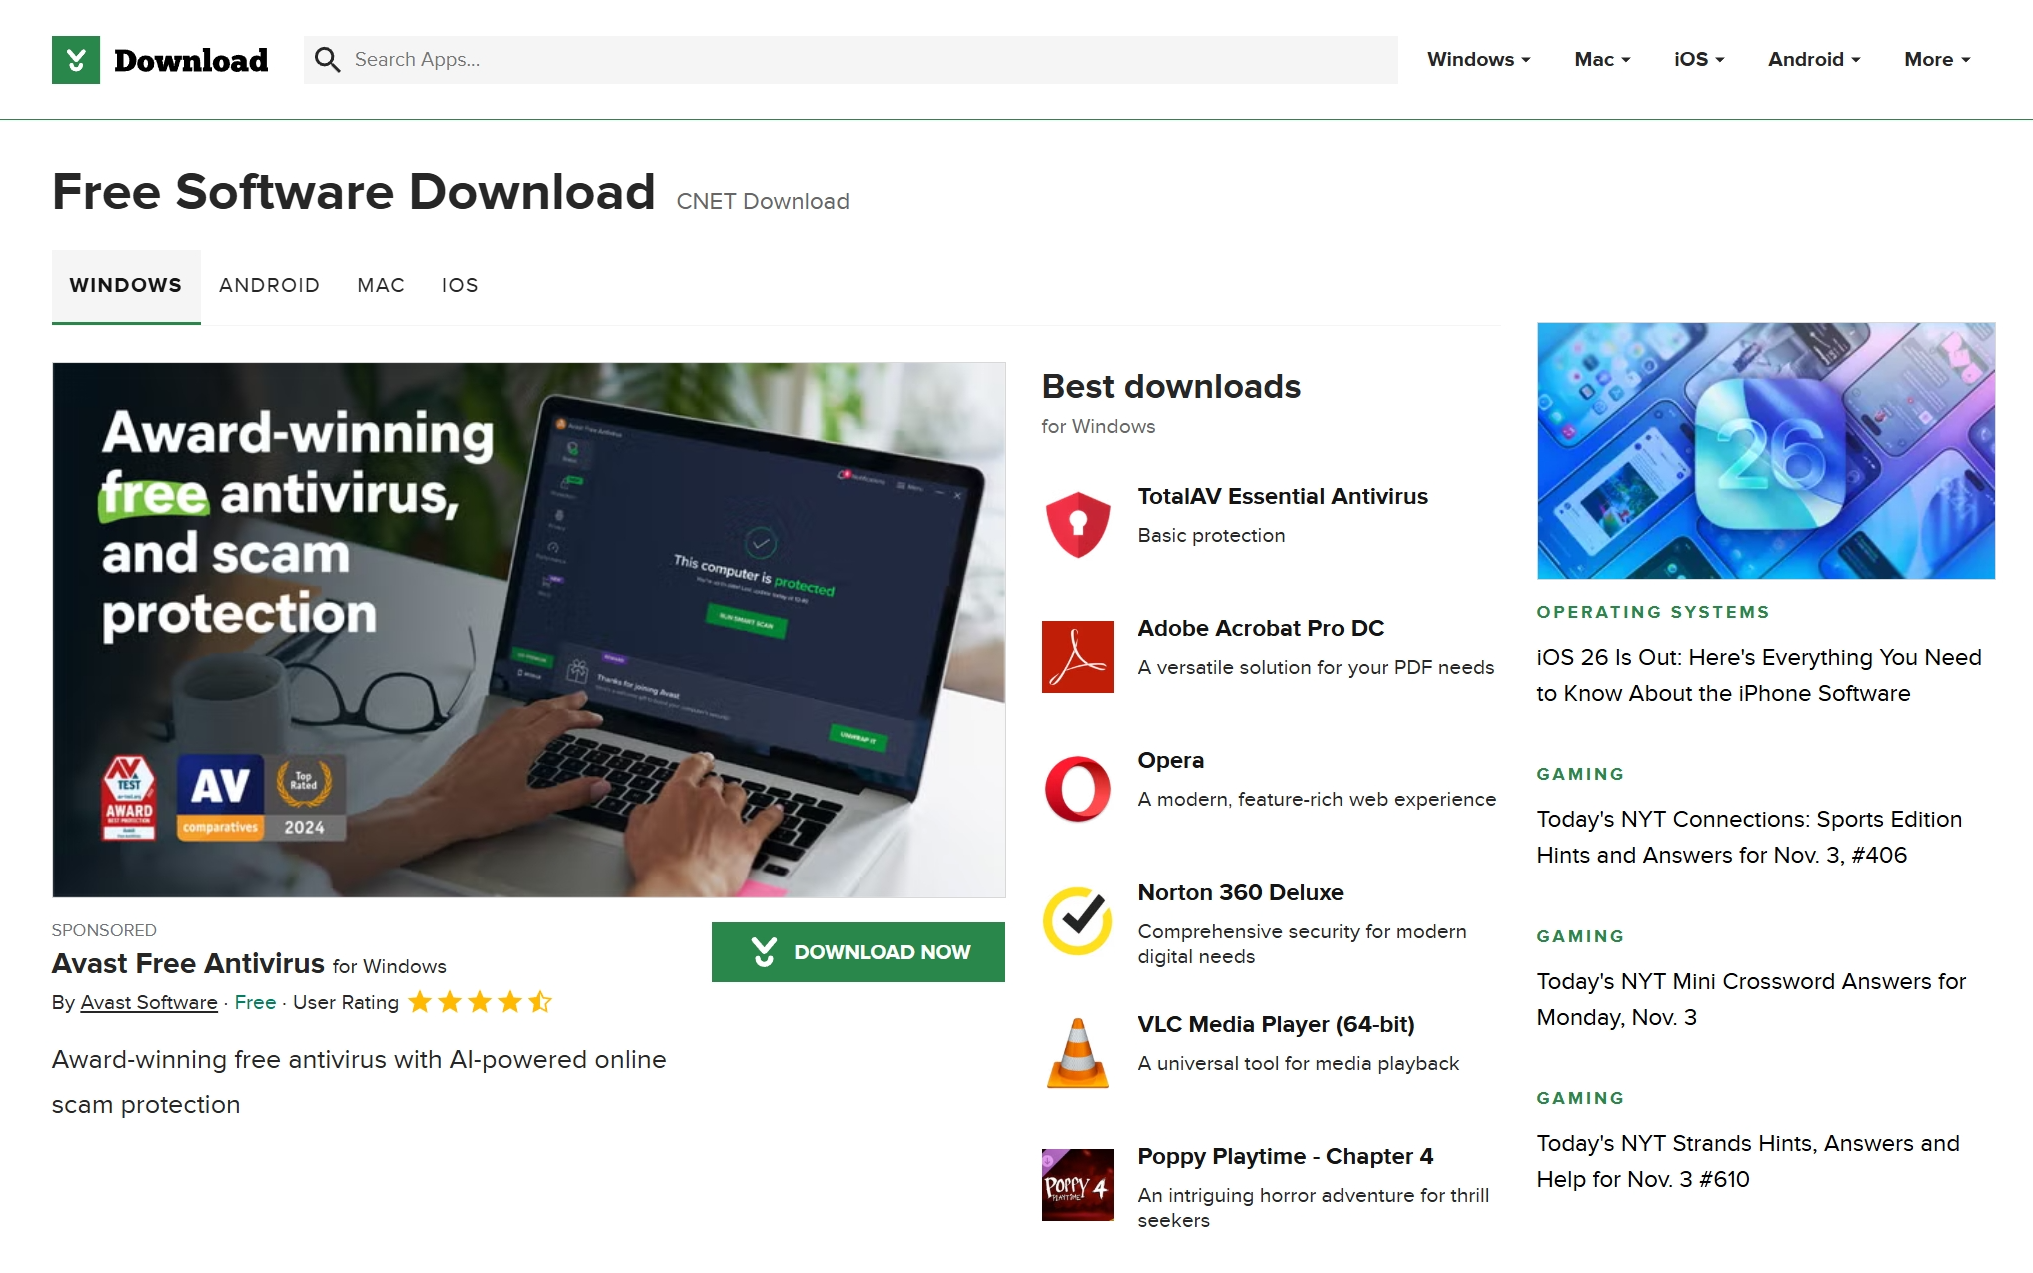
Task: Open Avast Free Antivirus title link
Action: pyautogui.click(x=188, y=963)
